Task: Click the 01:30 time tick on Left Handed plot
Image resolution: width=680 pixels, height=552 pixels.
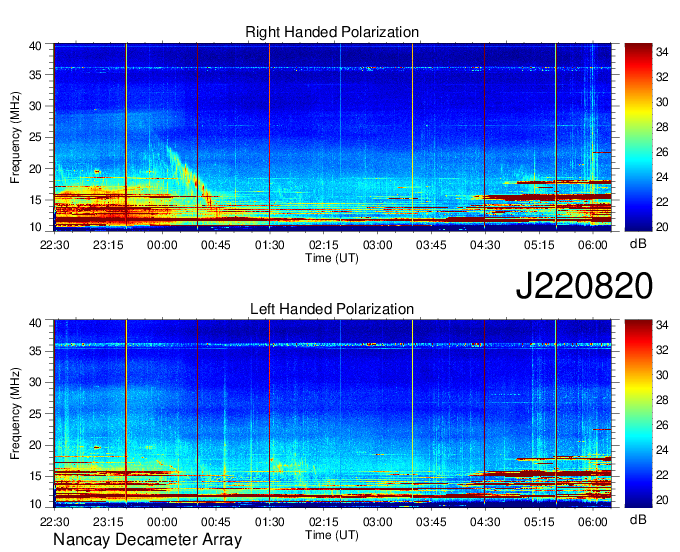Action: pyautogui.click(x=270, y=522)
